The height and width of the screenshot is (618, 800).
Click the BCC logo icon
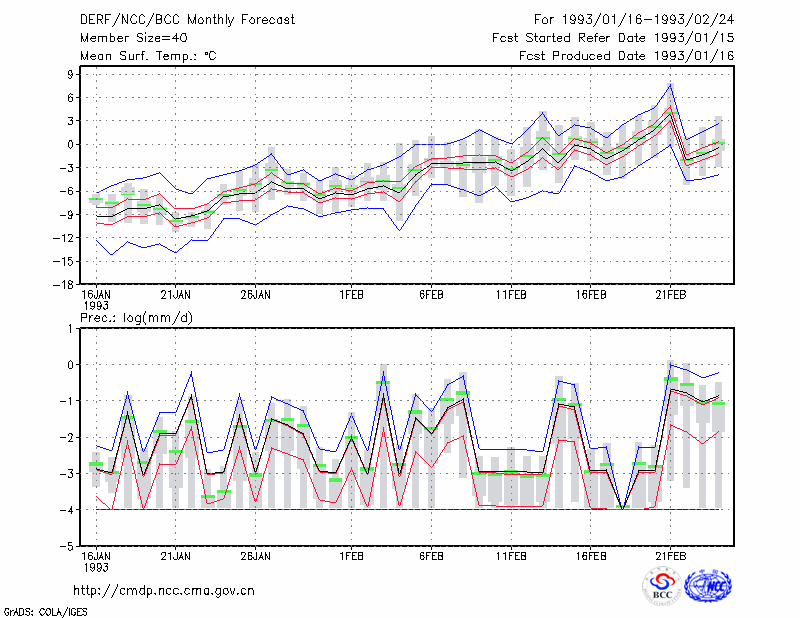click(x=662, y=586)
